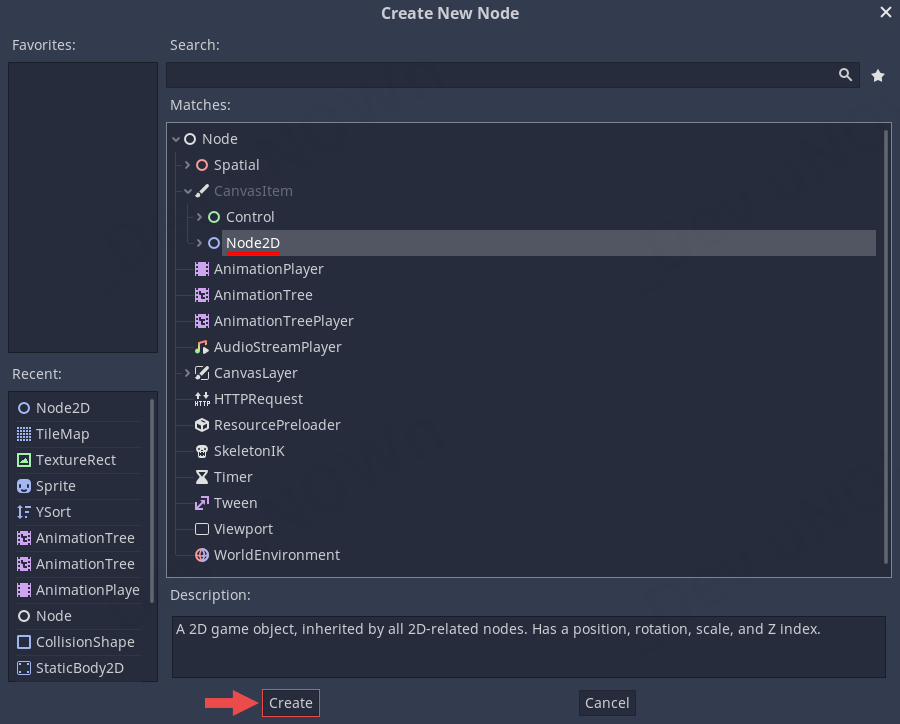Choose StaticBody2D from the Recent list
Image resolution: width=900 pixels, height=724 pixels.
[x=80, y=668]
